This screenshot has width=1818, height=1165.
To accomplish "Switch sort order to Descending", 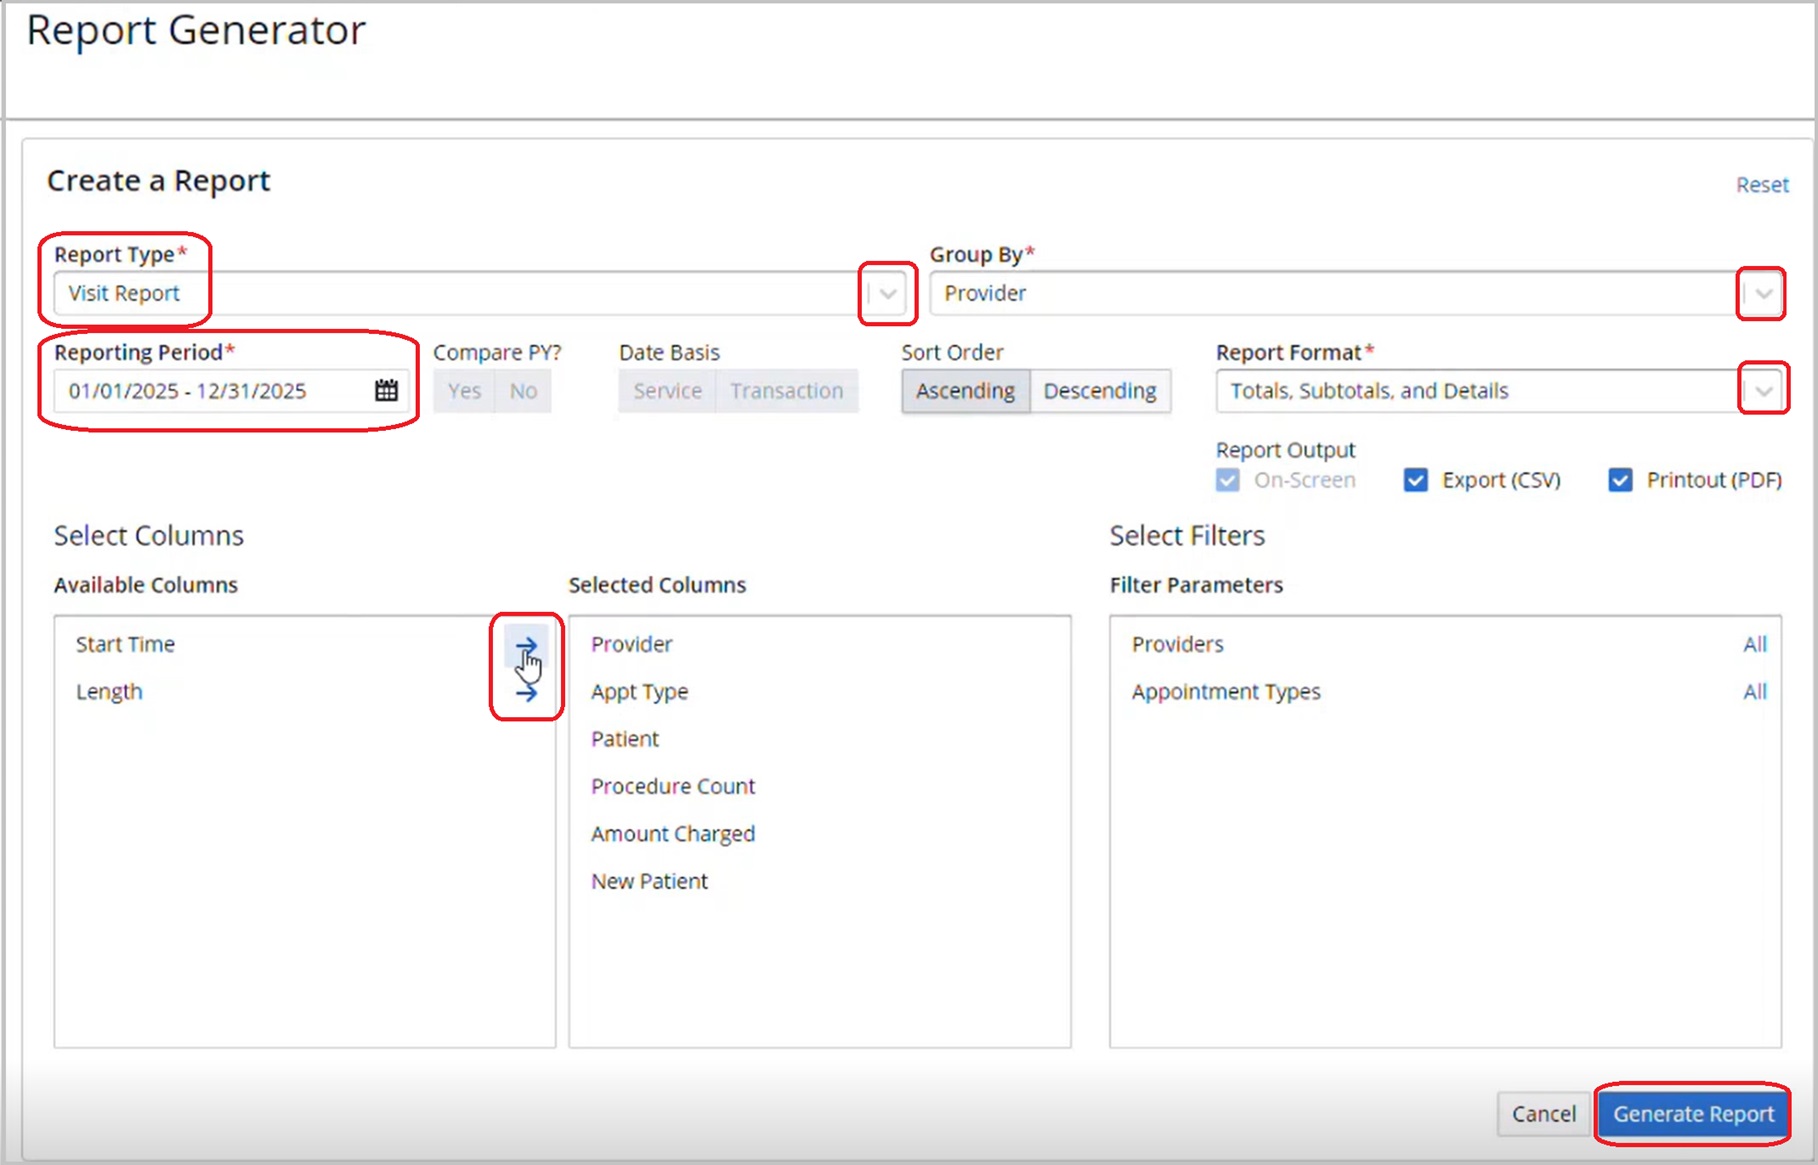I will coord(1100,391).
